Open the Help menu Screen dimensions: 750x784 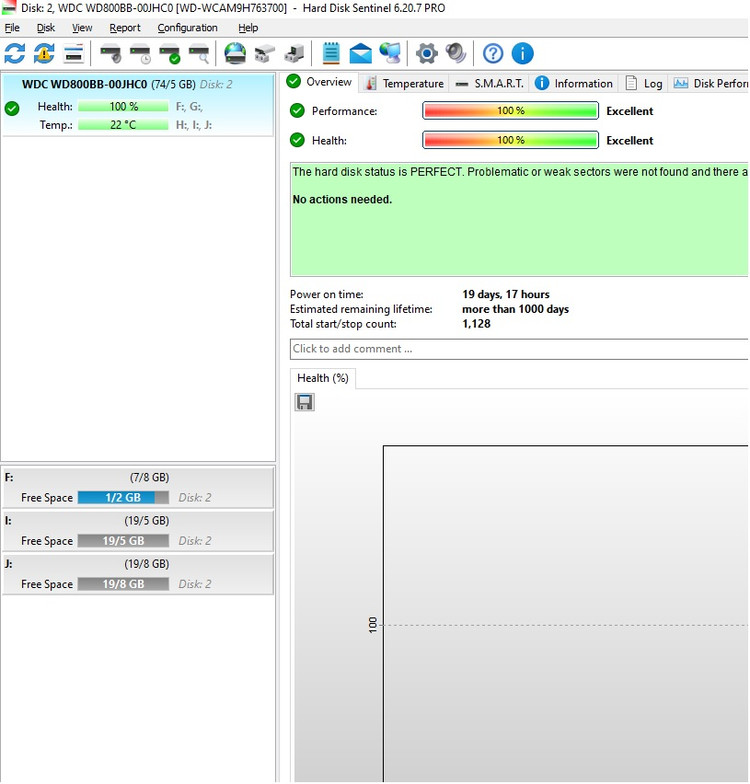248,28
